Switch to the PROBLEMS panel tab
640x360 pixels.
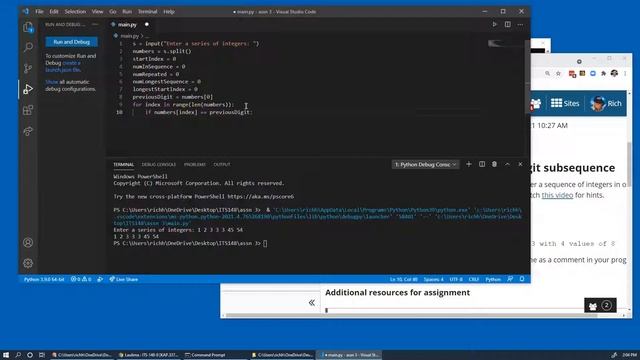point(195,164)
